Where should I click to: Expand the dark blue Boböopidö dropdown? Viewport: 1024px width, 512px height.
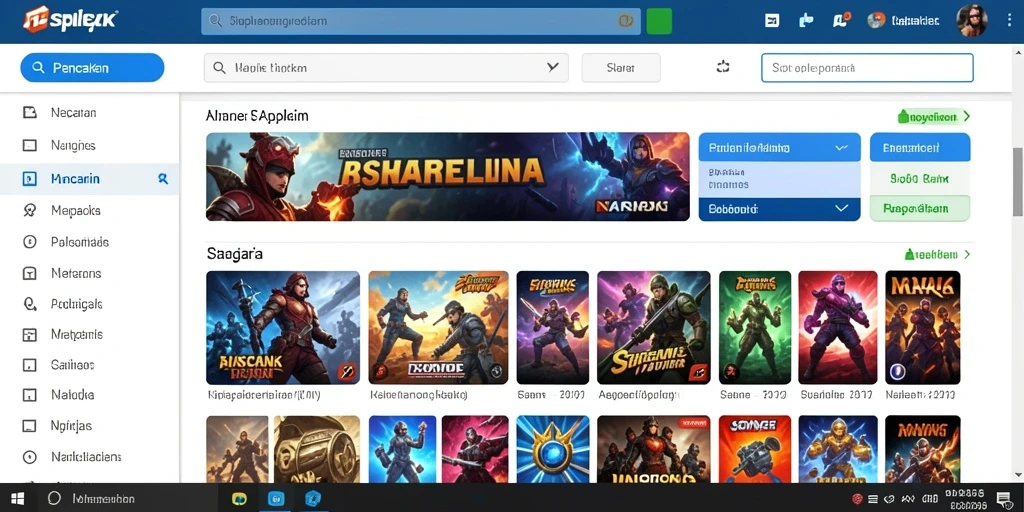[x=779, y=209]
